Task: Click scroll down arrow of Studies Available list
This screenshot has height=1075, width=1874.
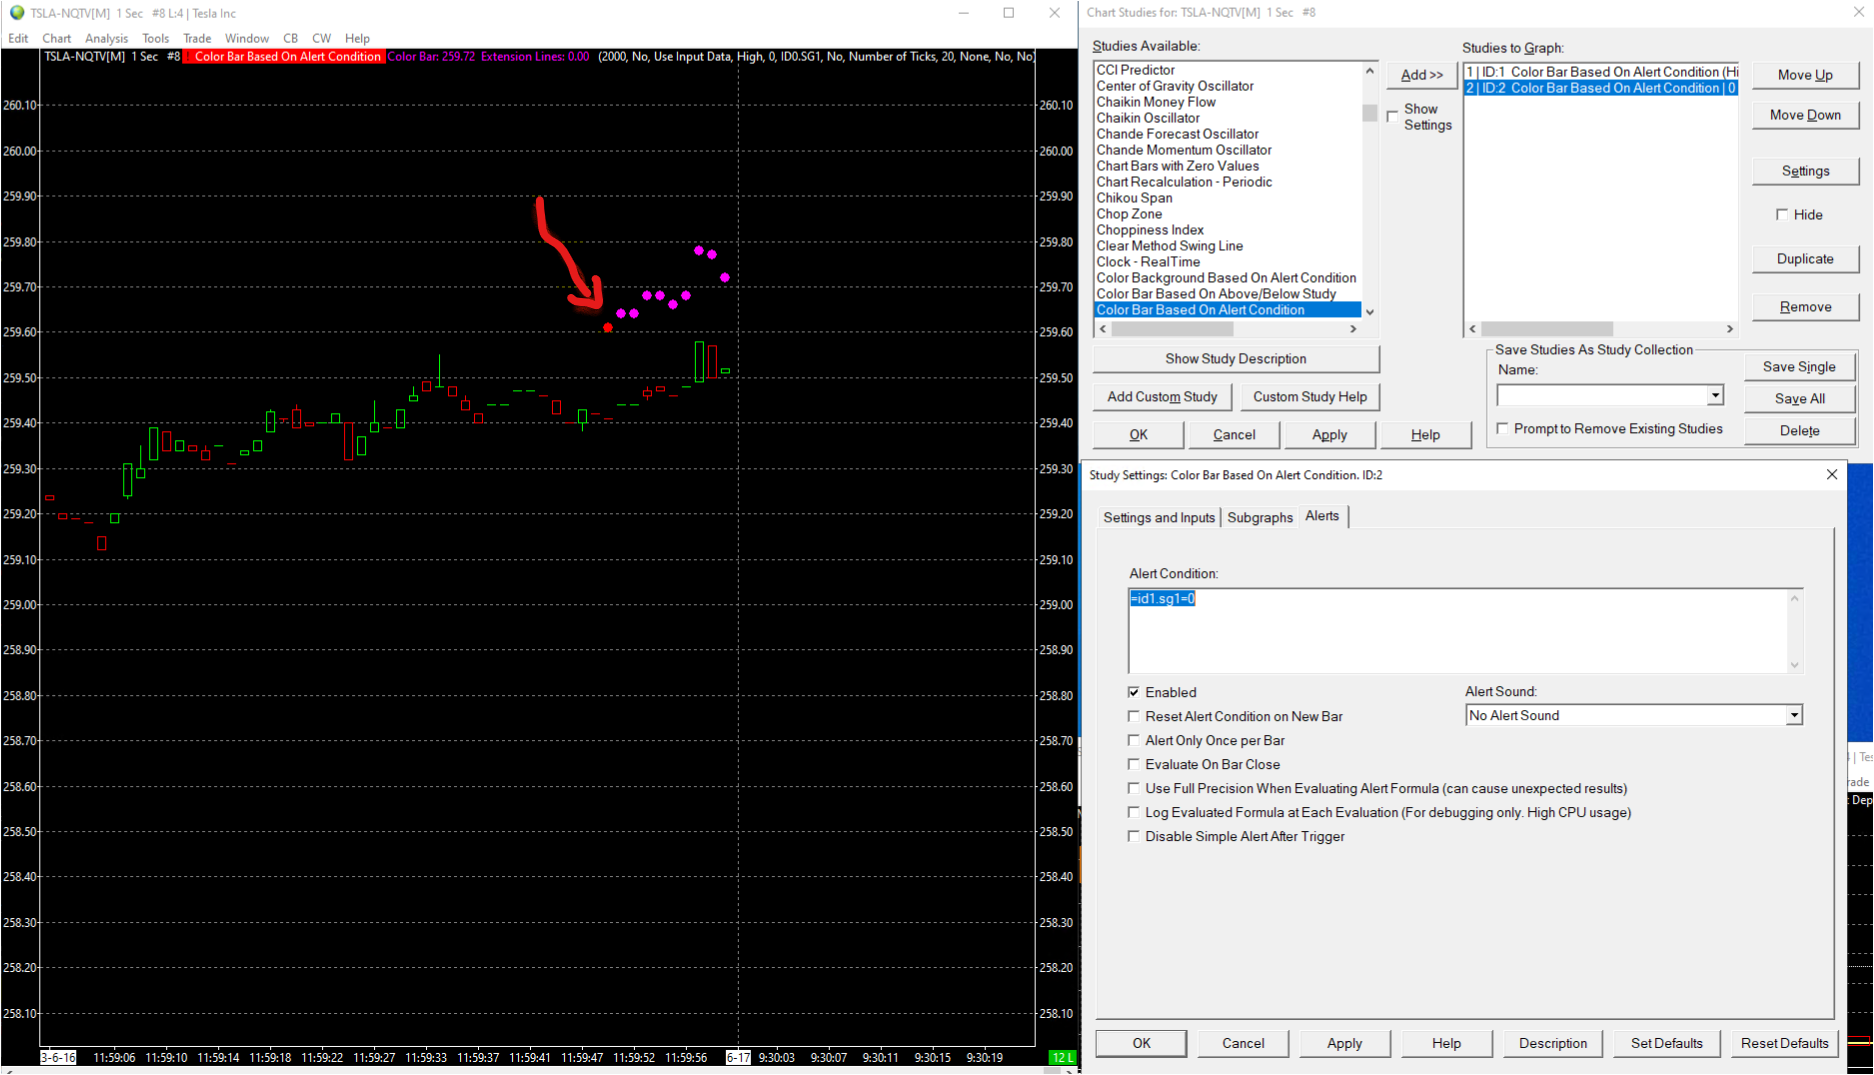Action: click(1370, 312)
